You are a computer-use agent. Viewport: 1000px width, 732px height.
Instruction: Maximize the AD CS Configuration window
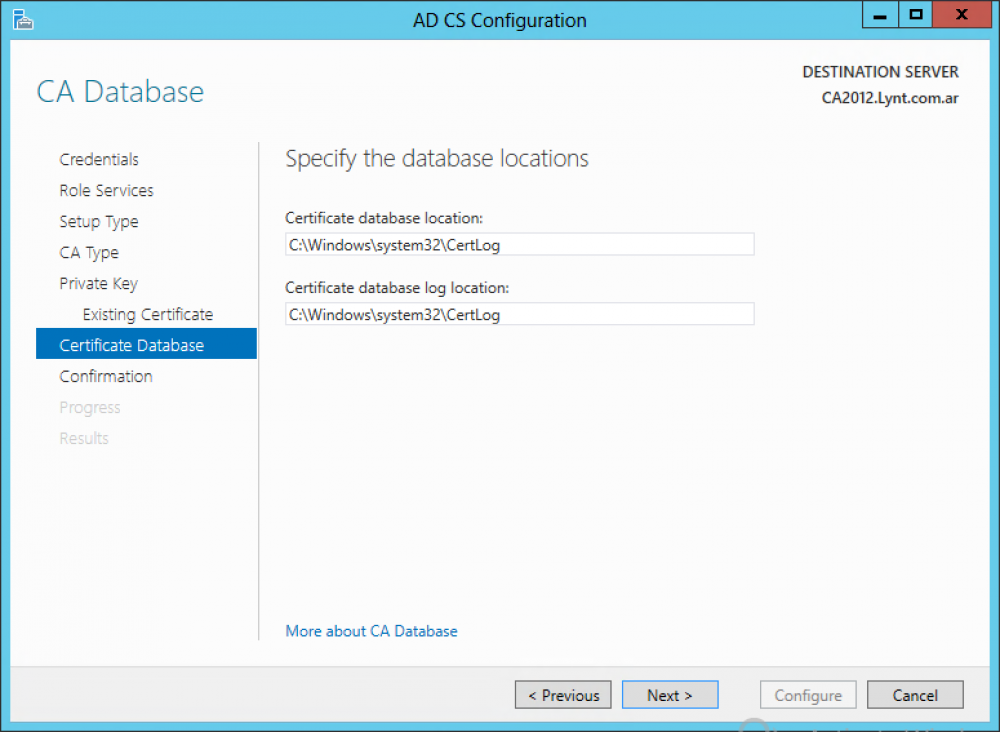coord(914,15)
